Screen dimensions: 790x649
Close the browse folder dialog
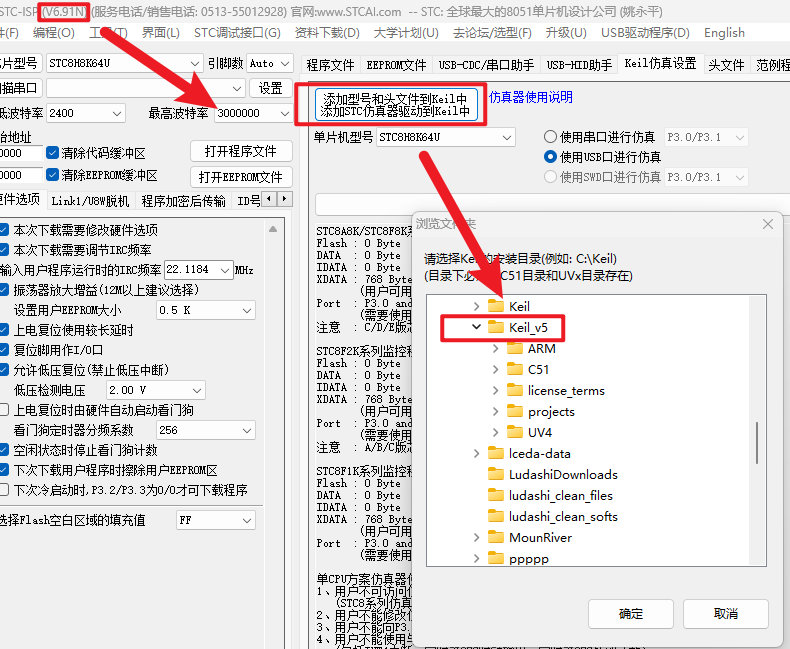[767, 224]
